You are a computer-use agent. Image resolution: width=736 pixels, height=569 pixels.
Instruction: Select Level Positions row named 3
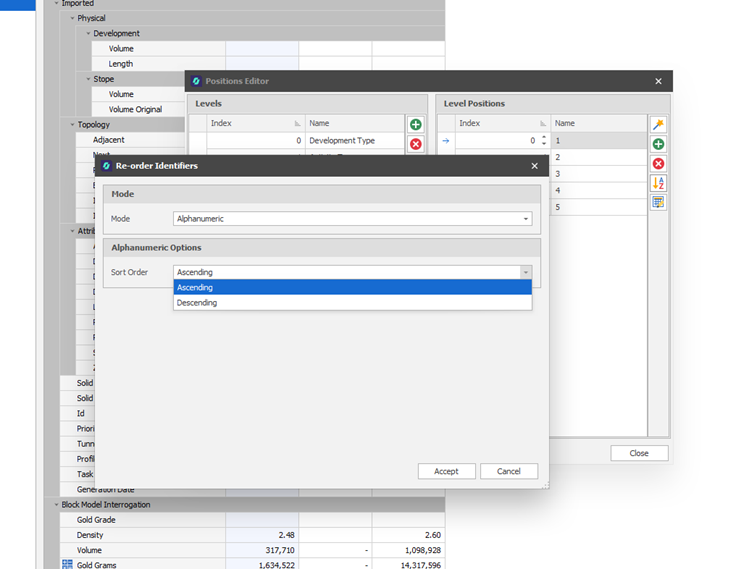tap(598, 174)
